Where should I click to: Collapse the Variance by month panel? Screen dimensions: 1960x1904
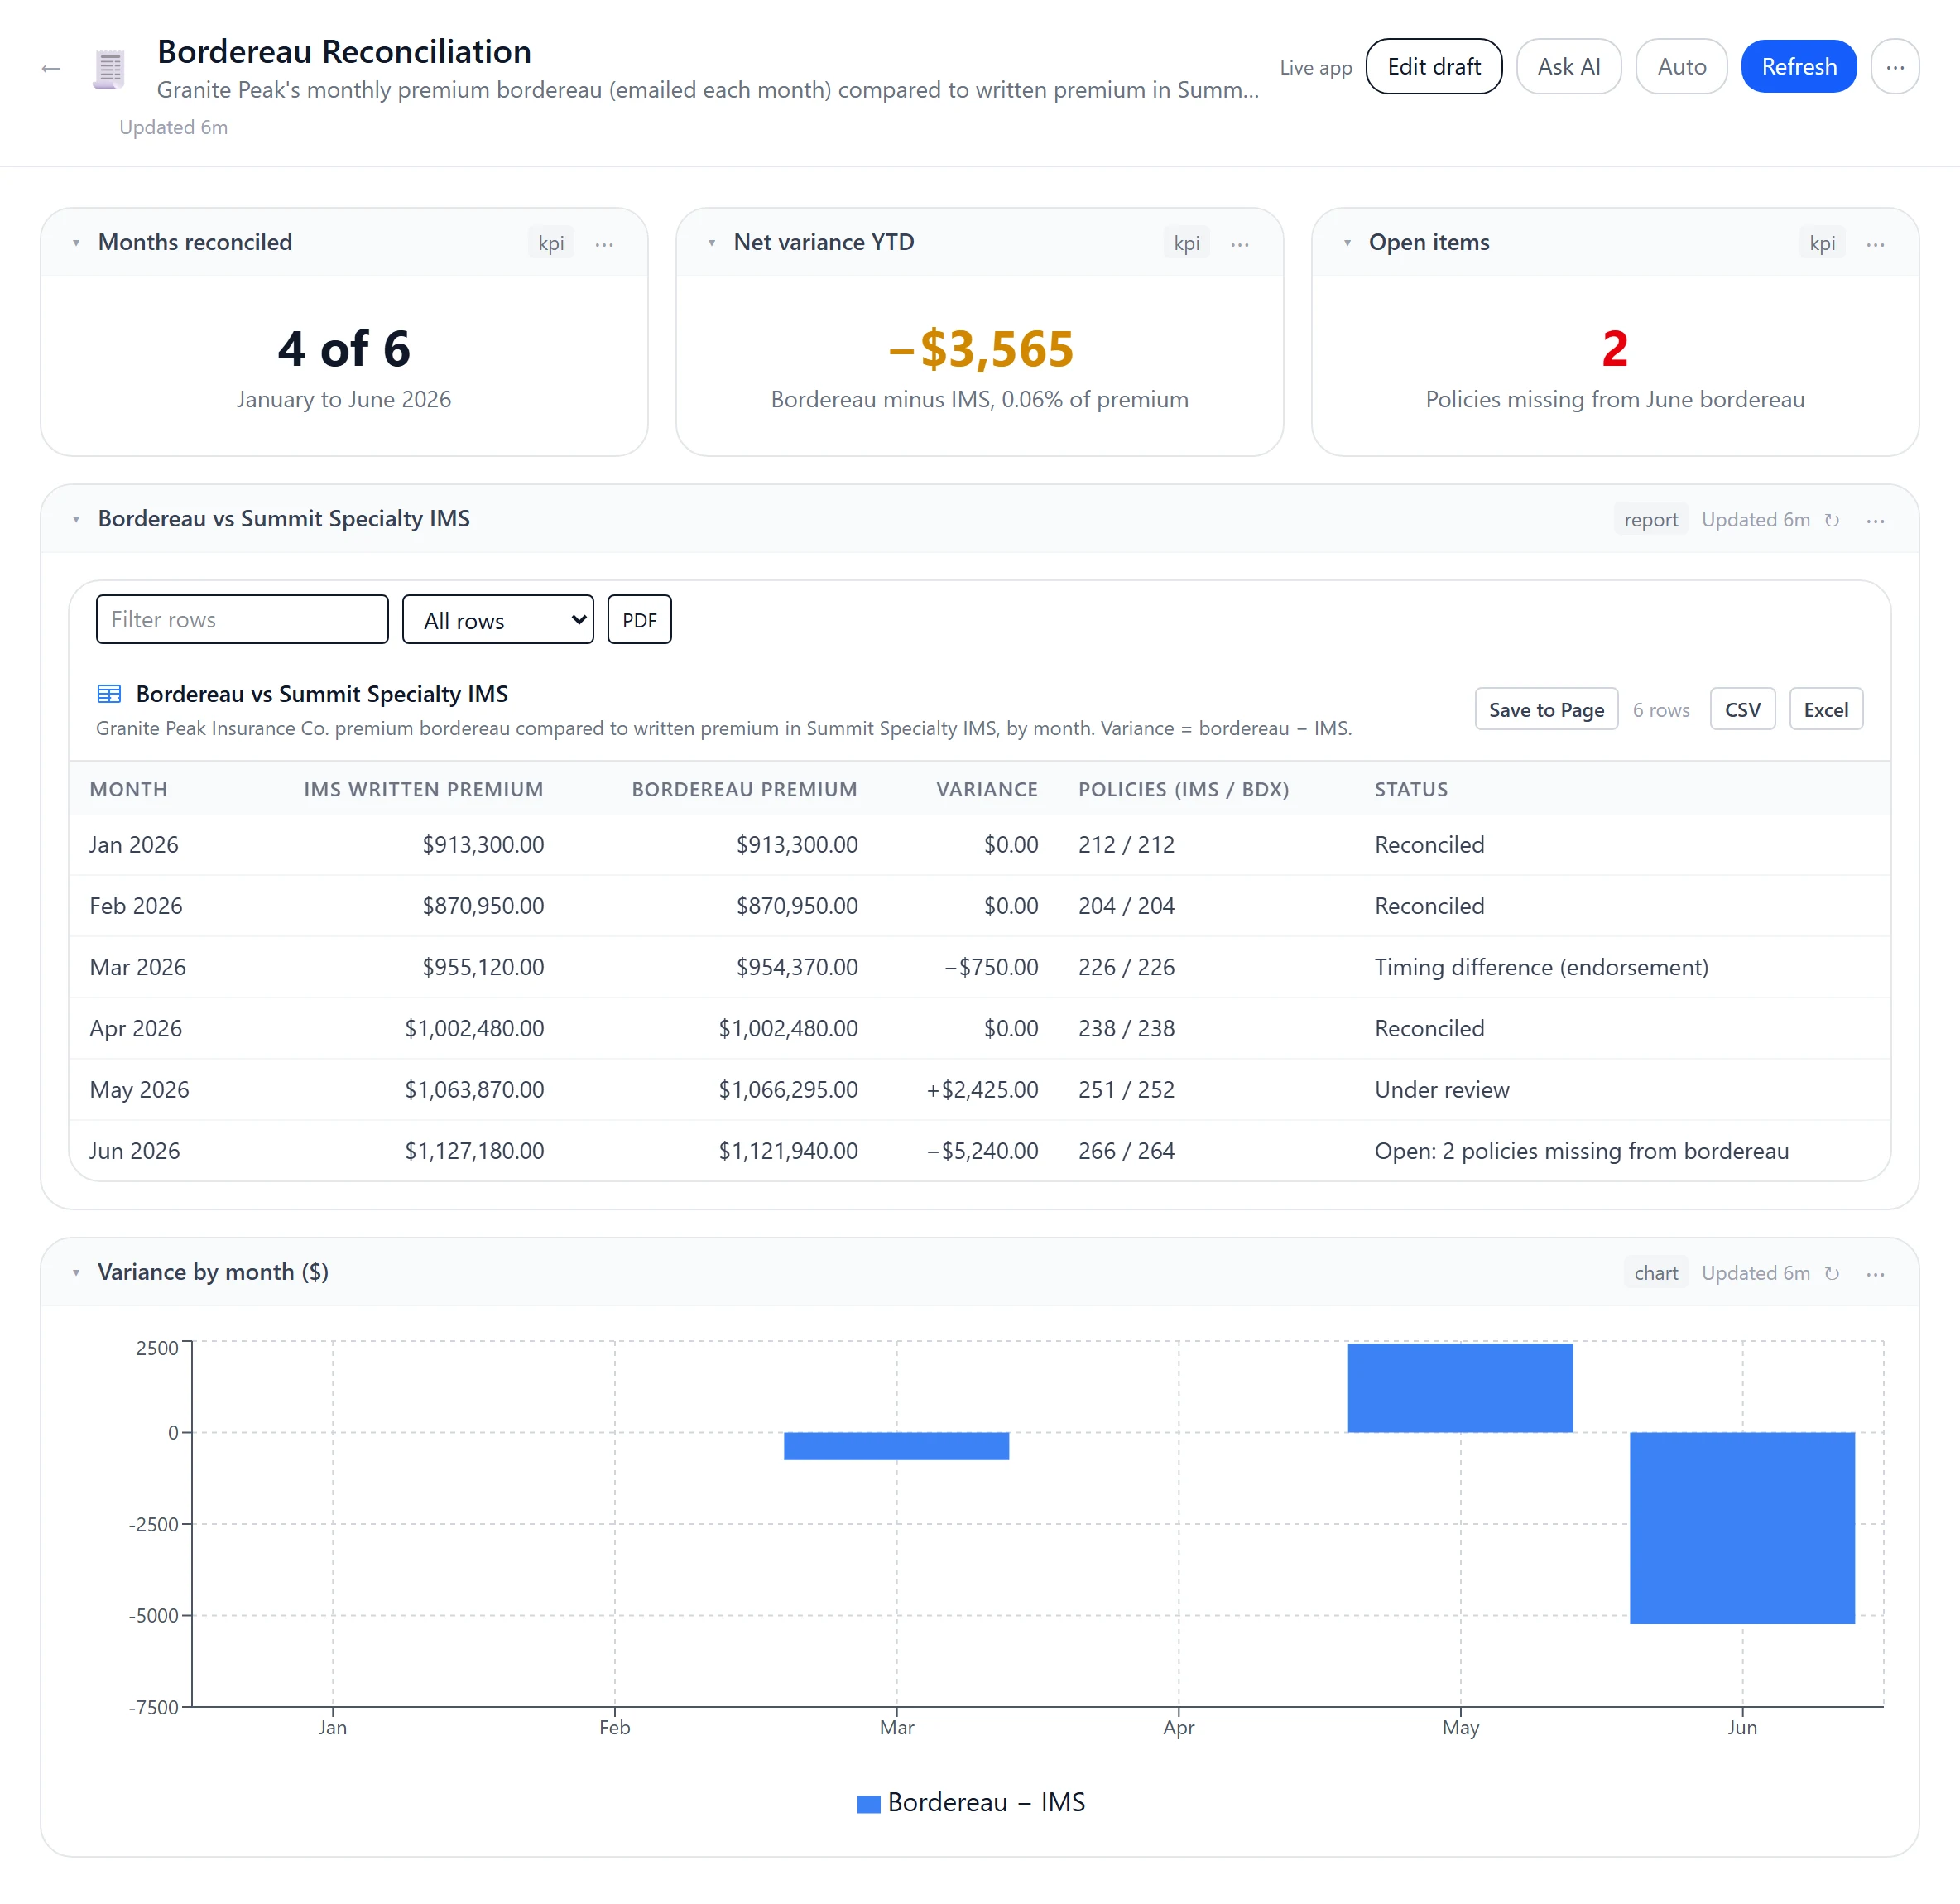tap(76, 1272)
